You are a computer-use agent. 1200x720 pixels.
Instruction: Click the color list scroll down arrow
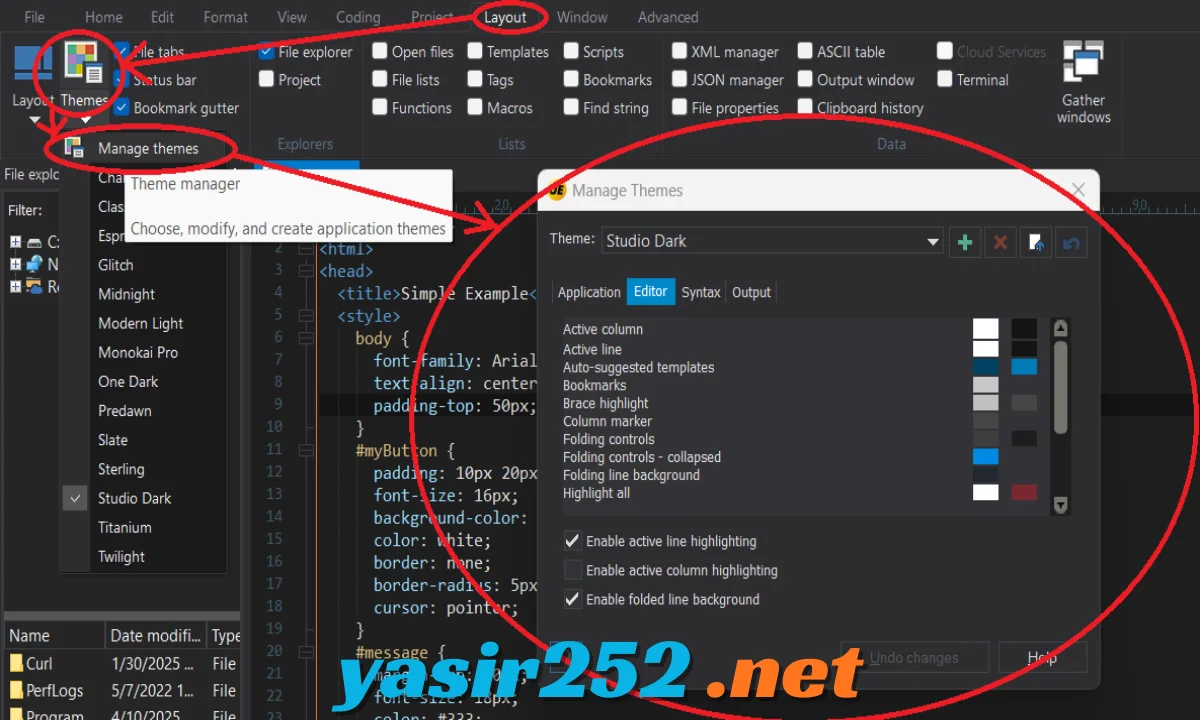[x=1061, y=505]
